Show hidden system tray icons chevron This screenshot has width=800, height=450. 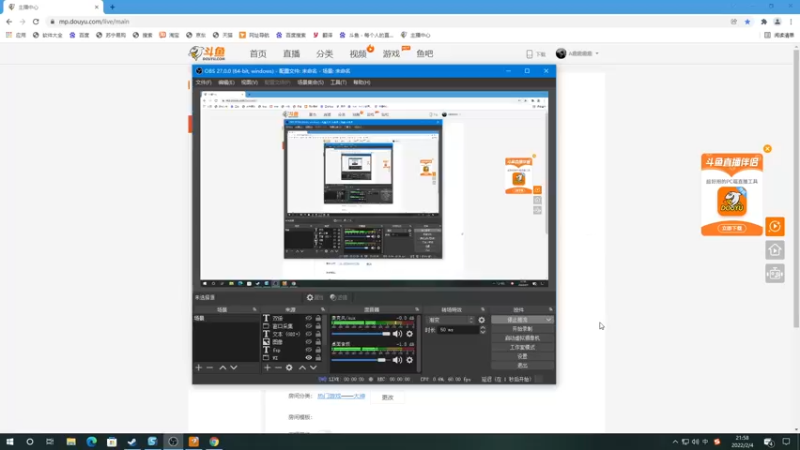(675, 442)
